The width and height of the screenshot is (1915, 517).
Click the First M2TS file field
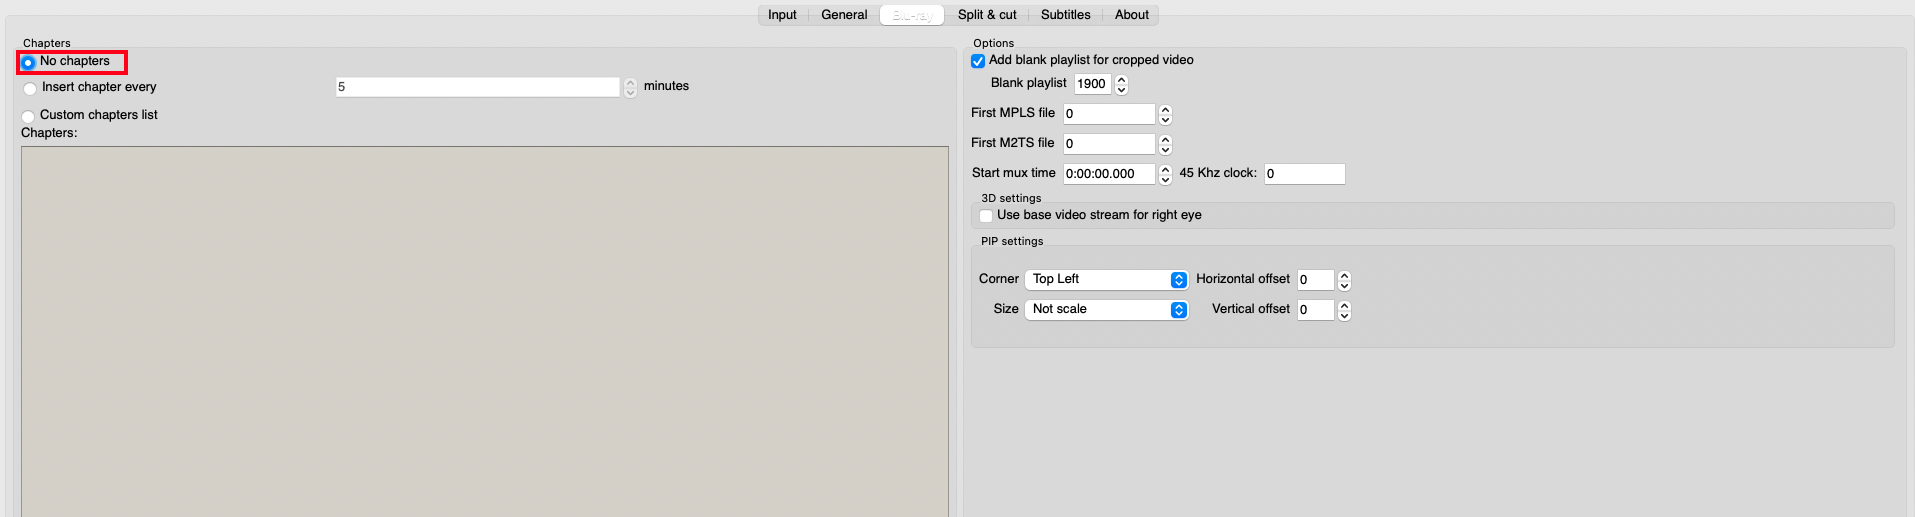pyautogui.click(x=1109, y=144)
